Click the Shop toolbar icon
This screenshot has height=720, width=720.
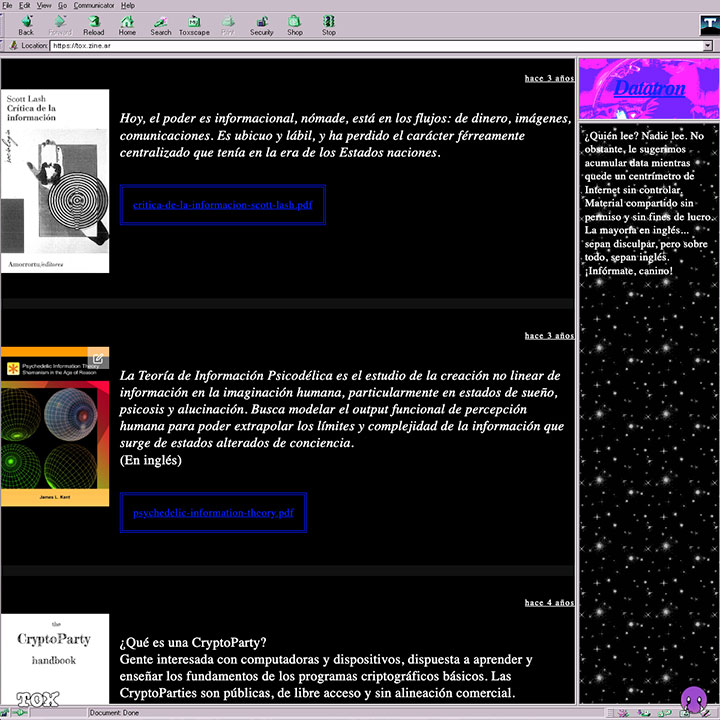pyautogui.click(x=295, y=25)
